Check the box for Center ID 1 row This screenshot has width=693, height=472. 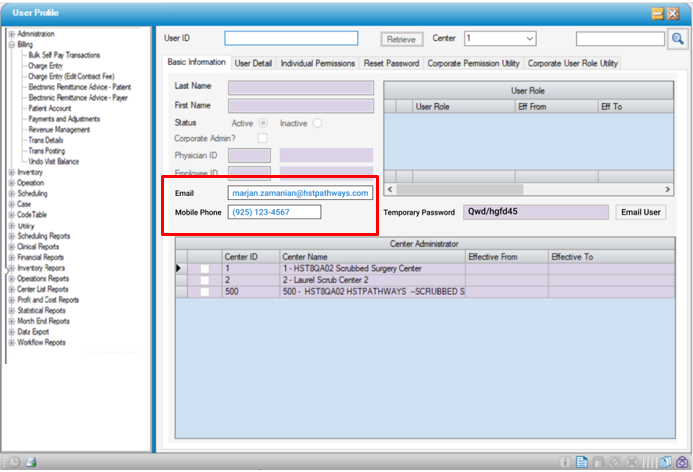pyautogui.click(x=205, y=269)
